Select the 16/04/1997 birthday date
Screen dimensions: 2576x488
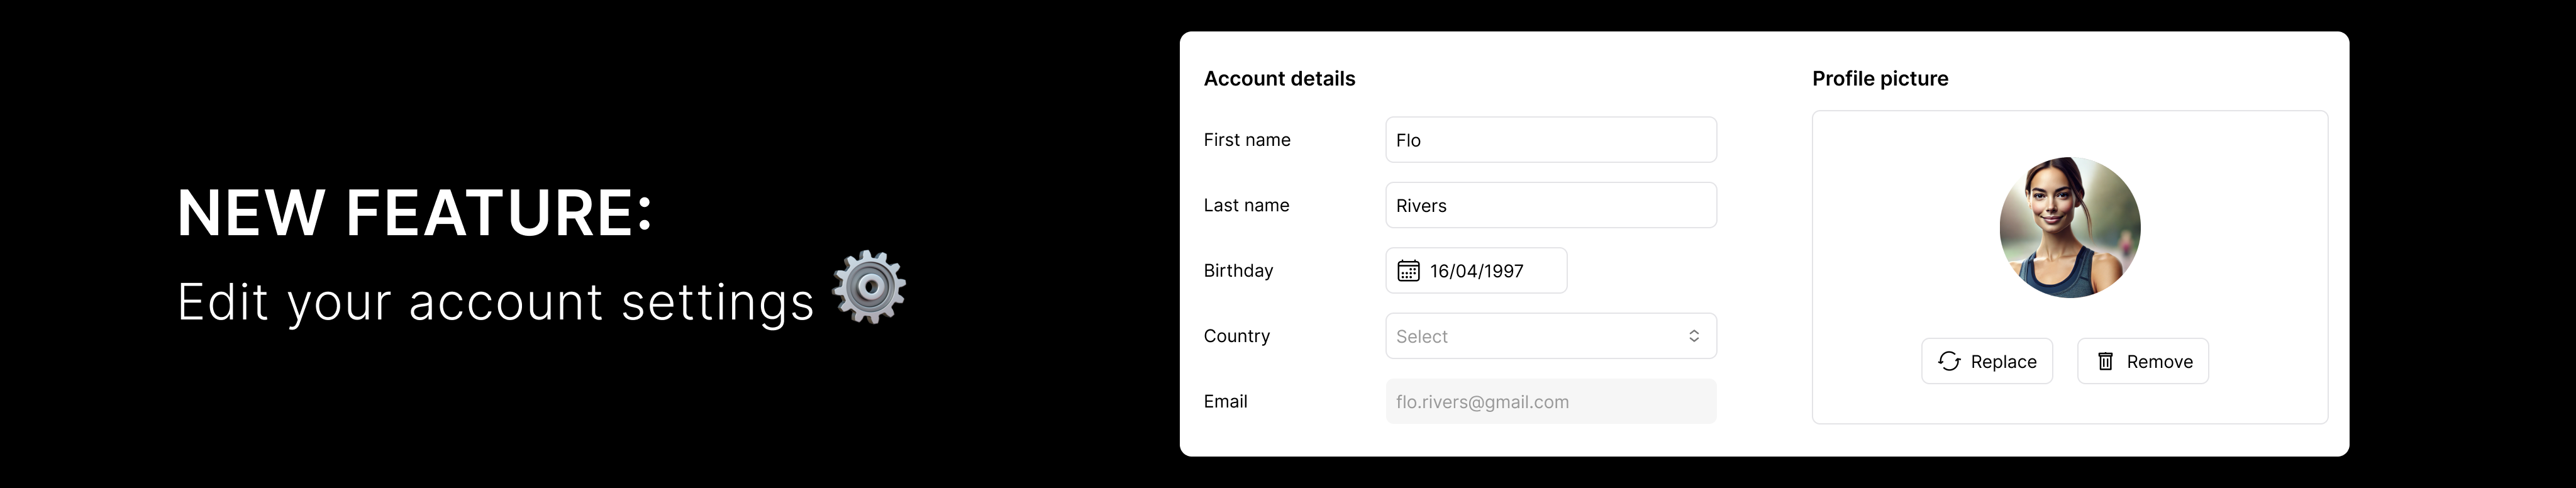(1476, 271)
